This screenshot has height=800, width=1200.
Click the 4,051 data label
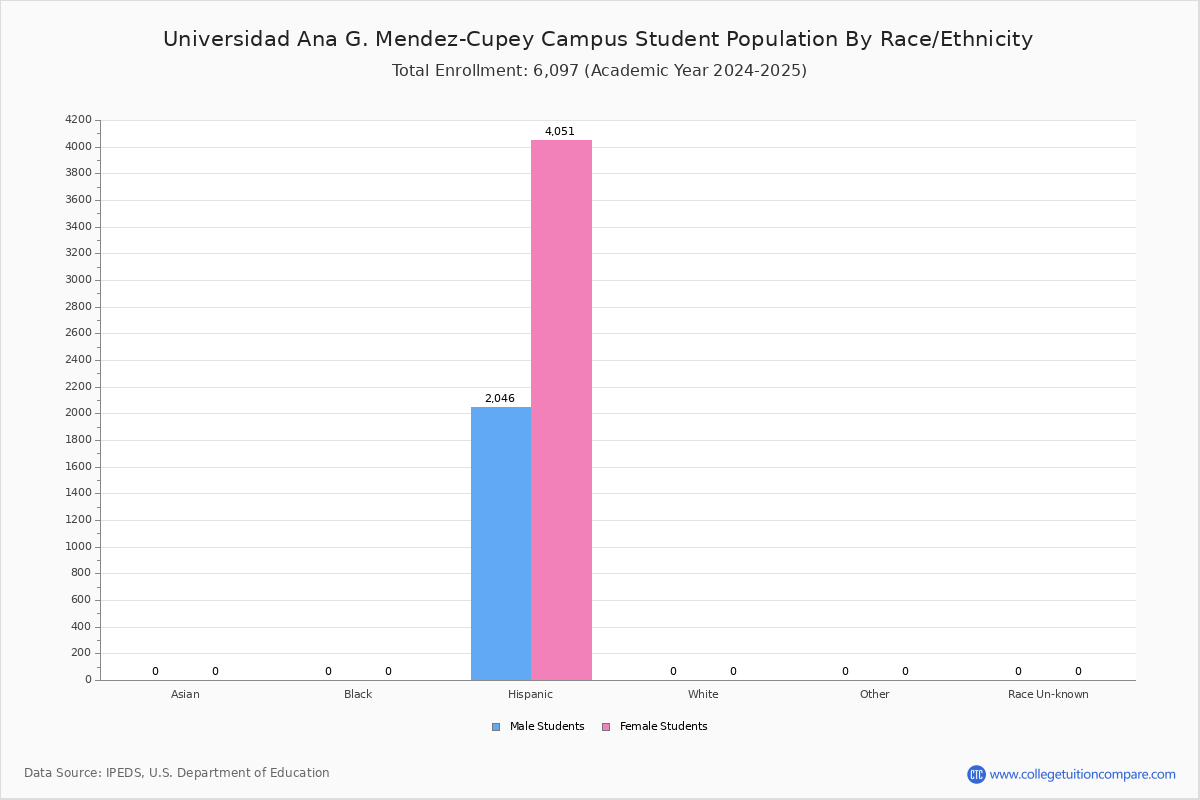(560, 132)
